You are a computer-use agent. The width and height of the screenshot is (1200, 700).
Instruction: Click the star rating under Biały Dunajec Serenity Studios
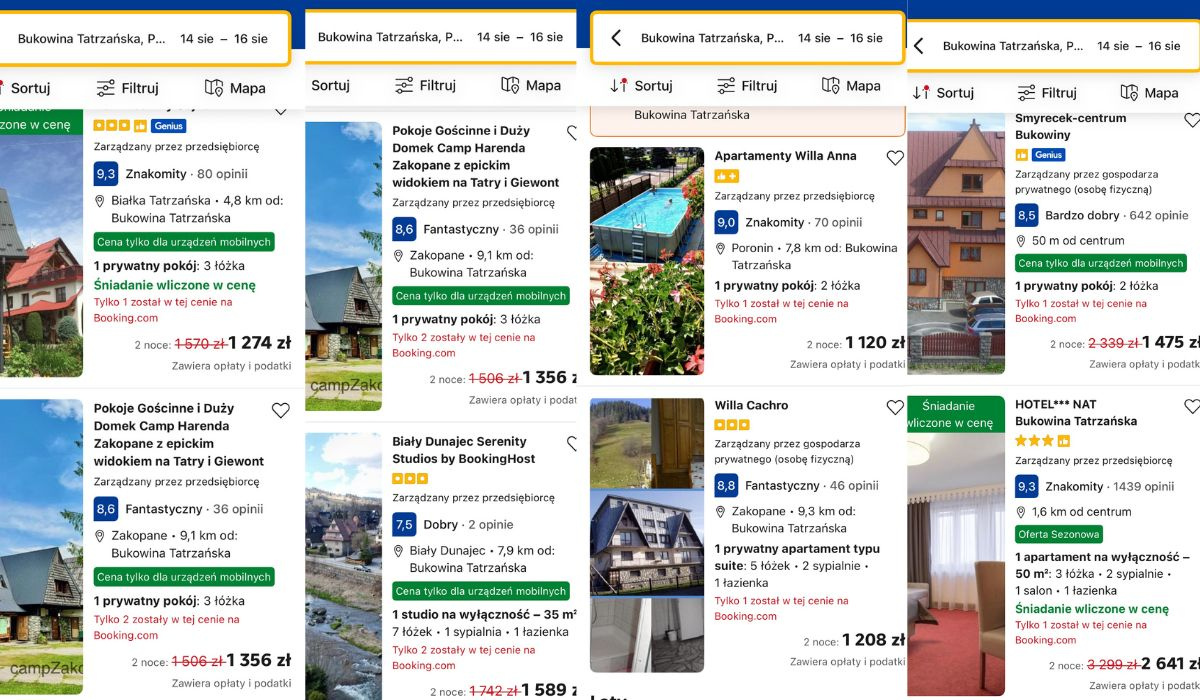tap(410, 478)
